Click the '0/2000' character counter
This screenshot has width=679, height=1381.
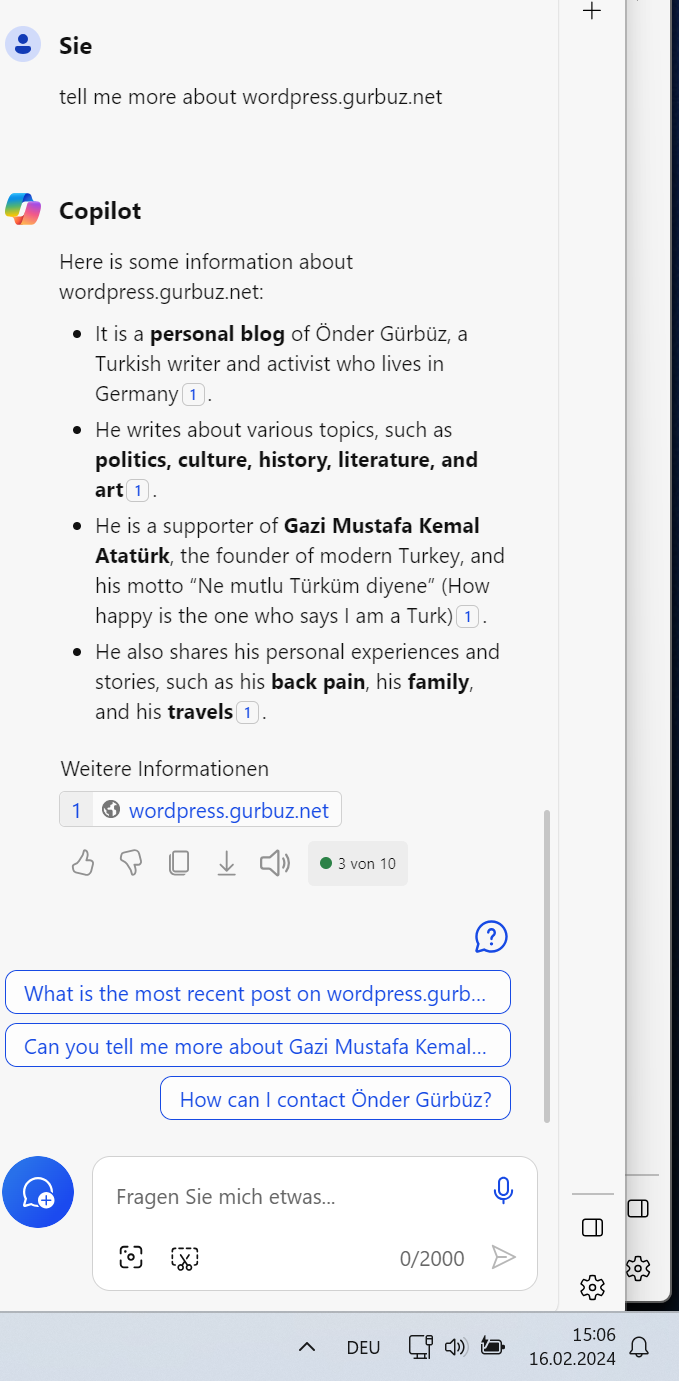tap(432, 1258)
